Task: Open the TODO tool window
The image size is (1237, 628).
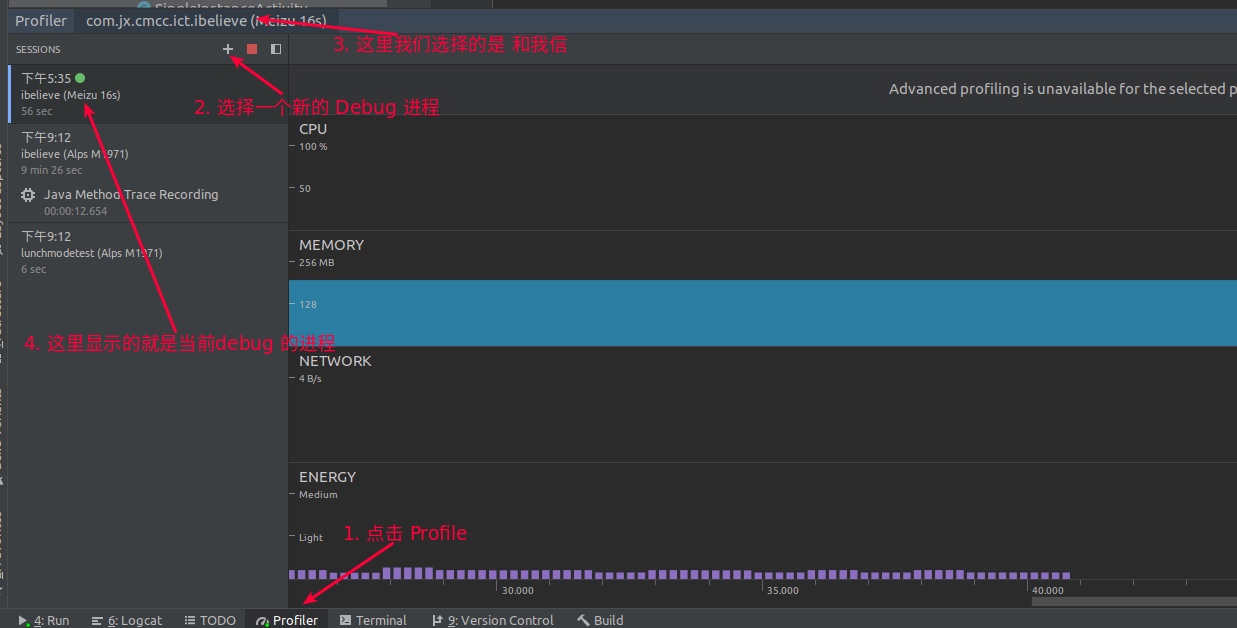Action: (210, 620)
